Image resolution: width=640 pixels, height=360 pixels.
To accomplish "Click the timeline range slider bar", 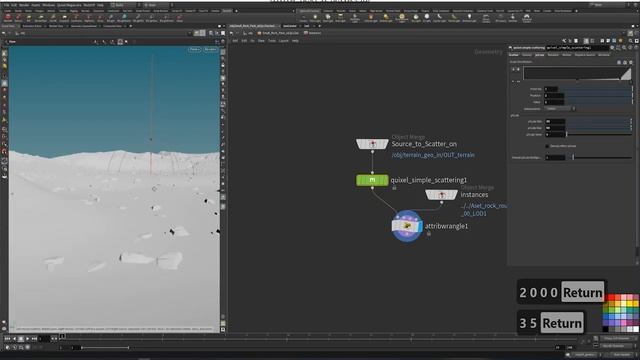I will pyautogui.click(x=105, y=348).
